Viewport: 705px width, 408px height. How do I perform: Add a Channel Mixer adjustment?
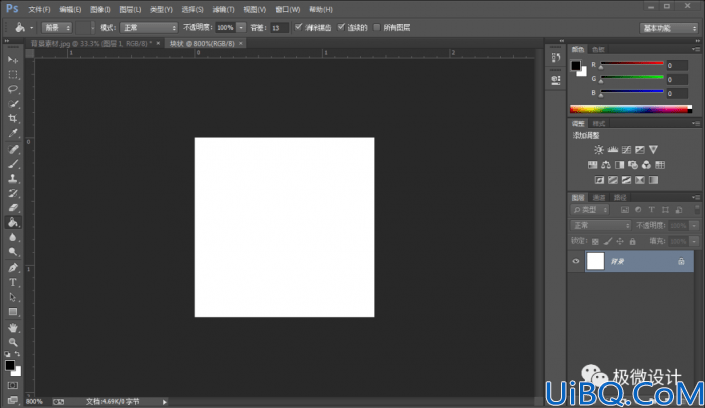pos(647,165)
